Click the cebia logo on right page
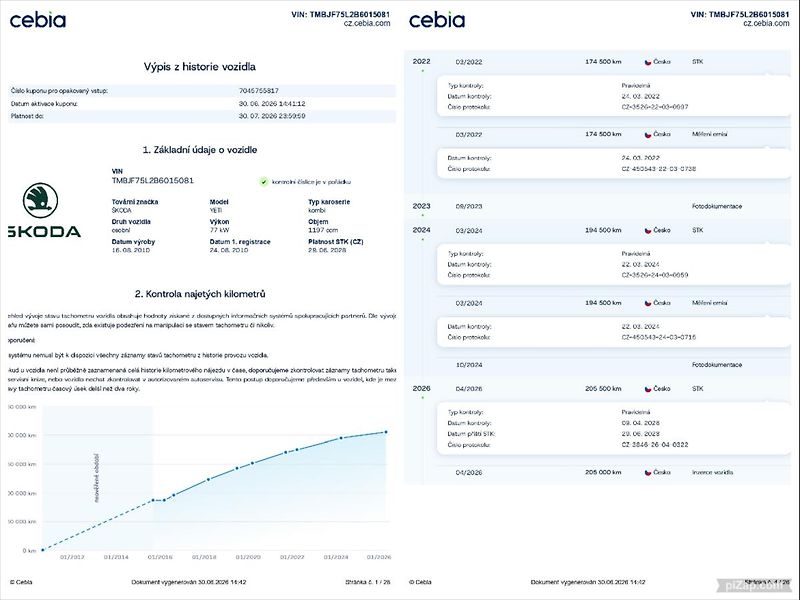Screen dimensions: 800x600 (437, 20)
